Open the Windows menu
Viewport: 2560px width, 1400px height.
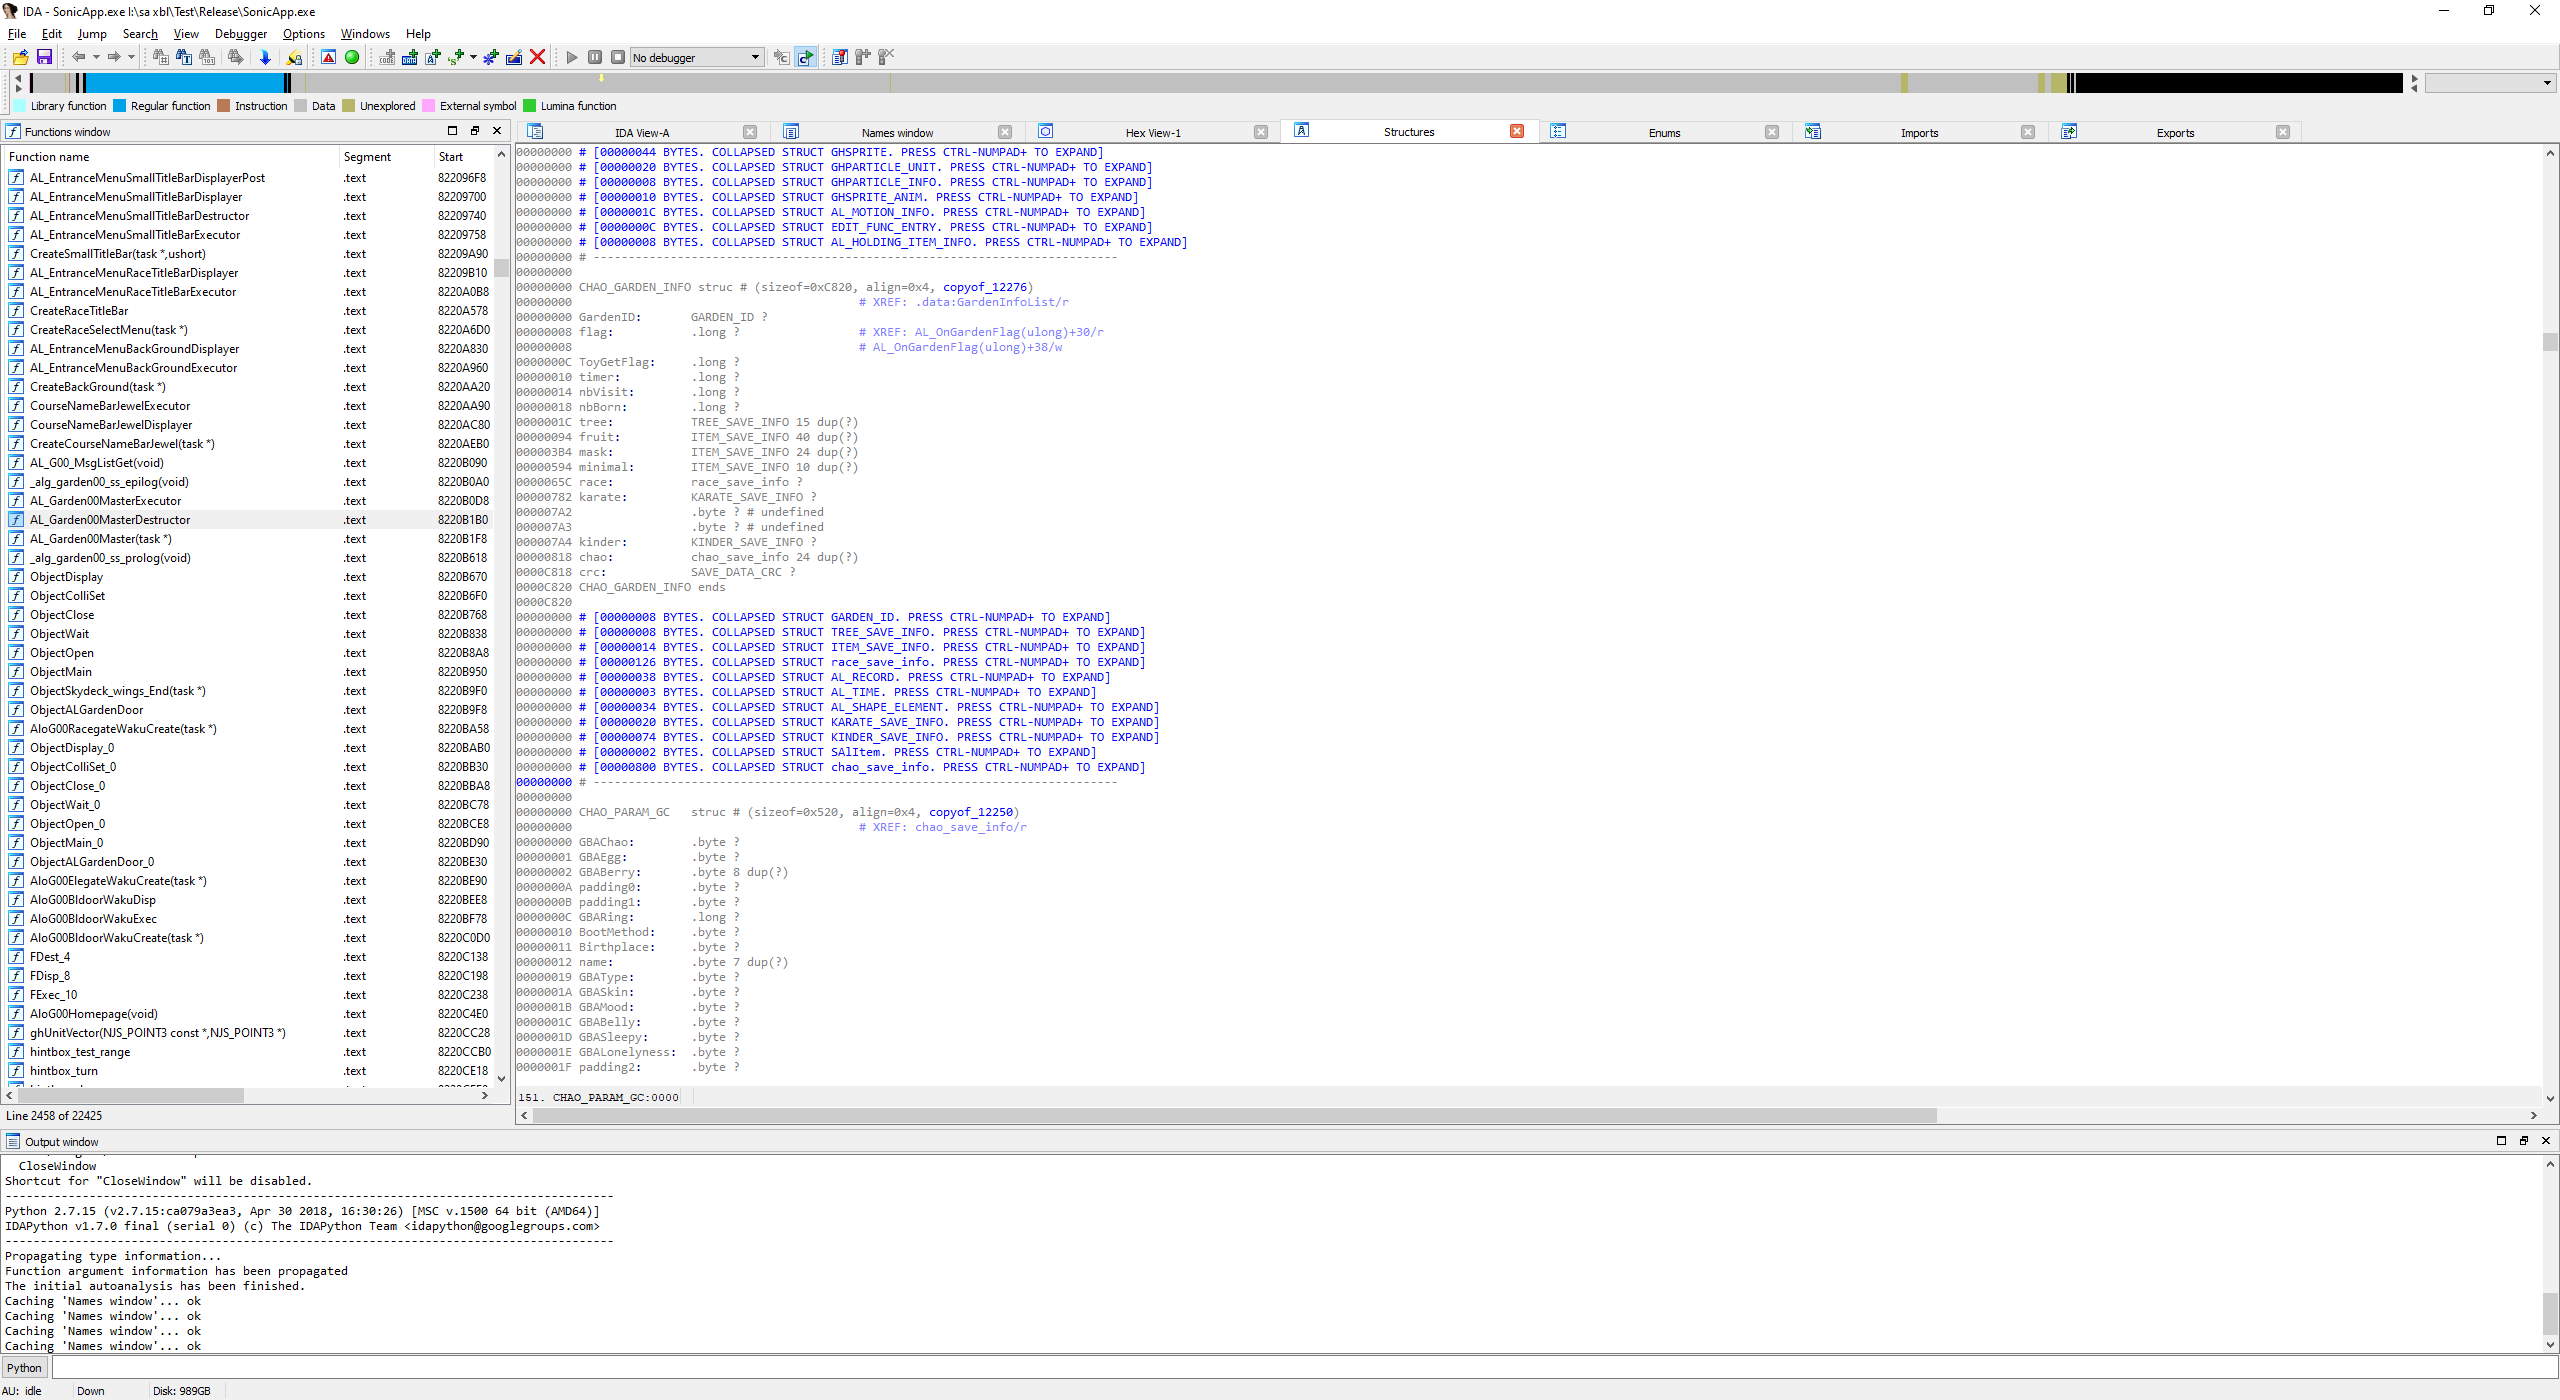coord(365,34)
